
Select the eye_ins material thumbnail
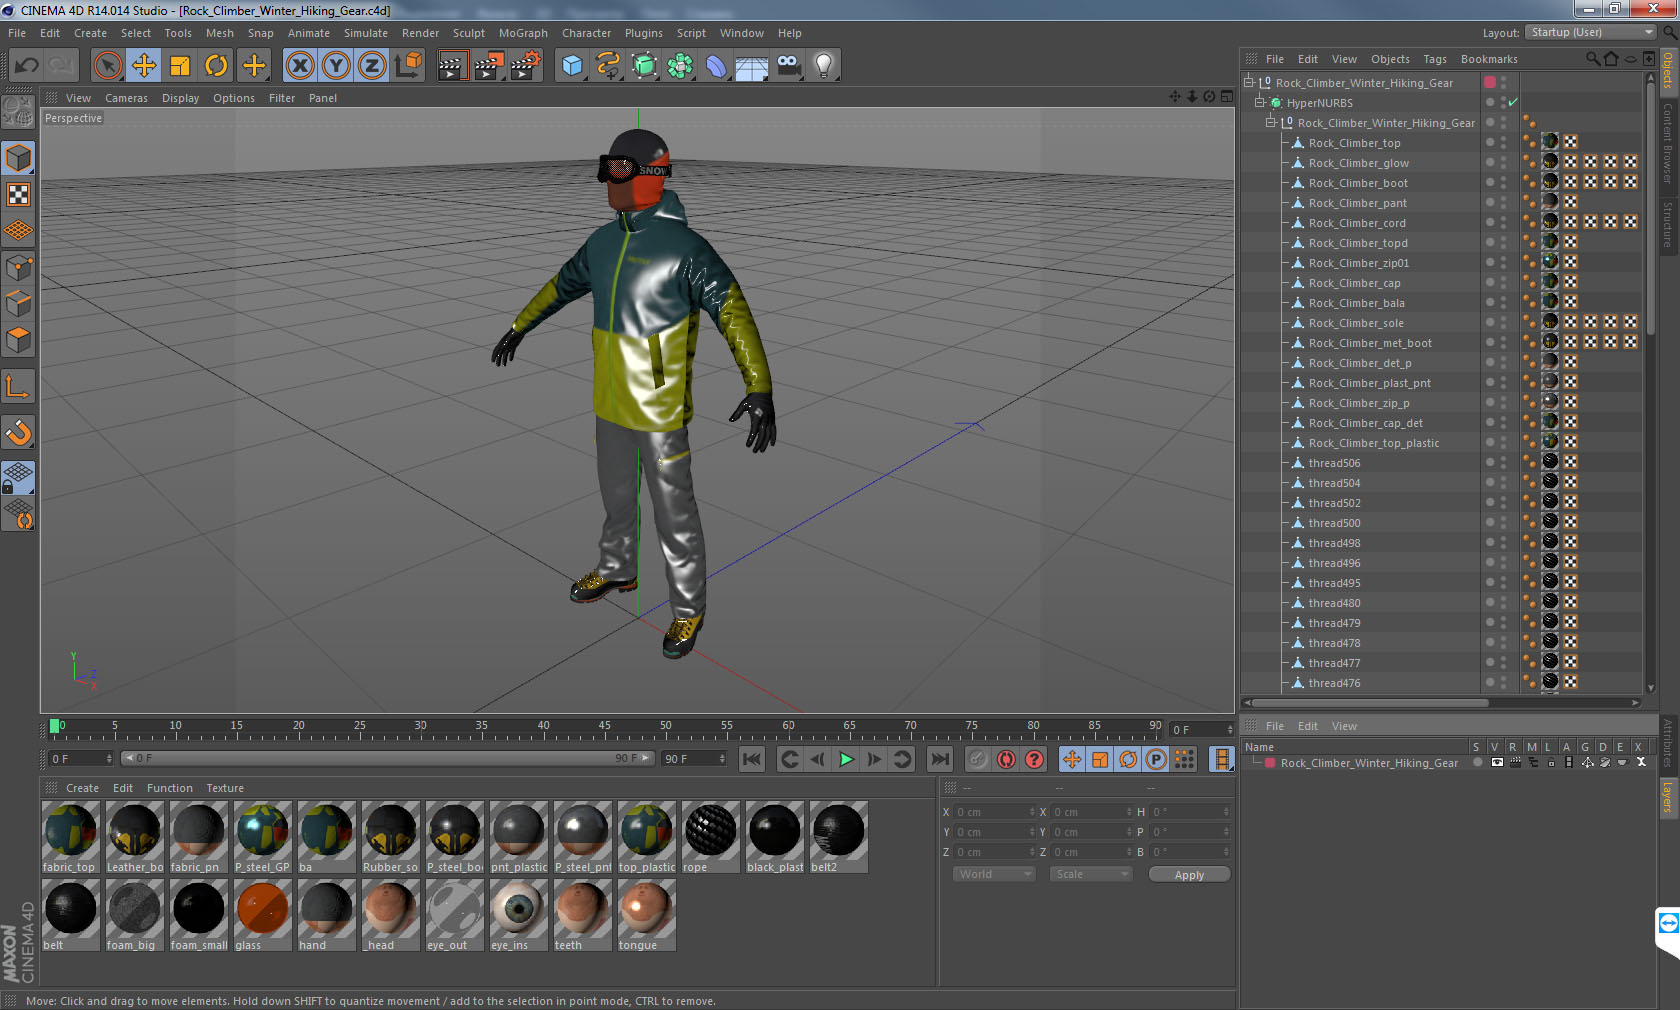pyautogui.click(x=518, y=915)
